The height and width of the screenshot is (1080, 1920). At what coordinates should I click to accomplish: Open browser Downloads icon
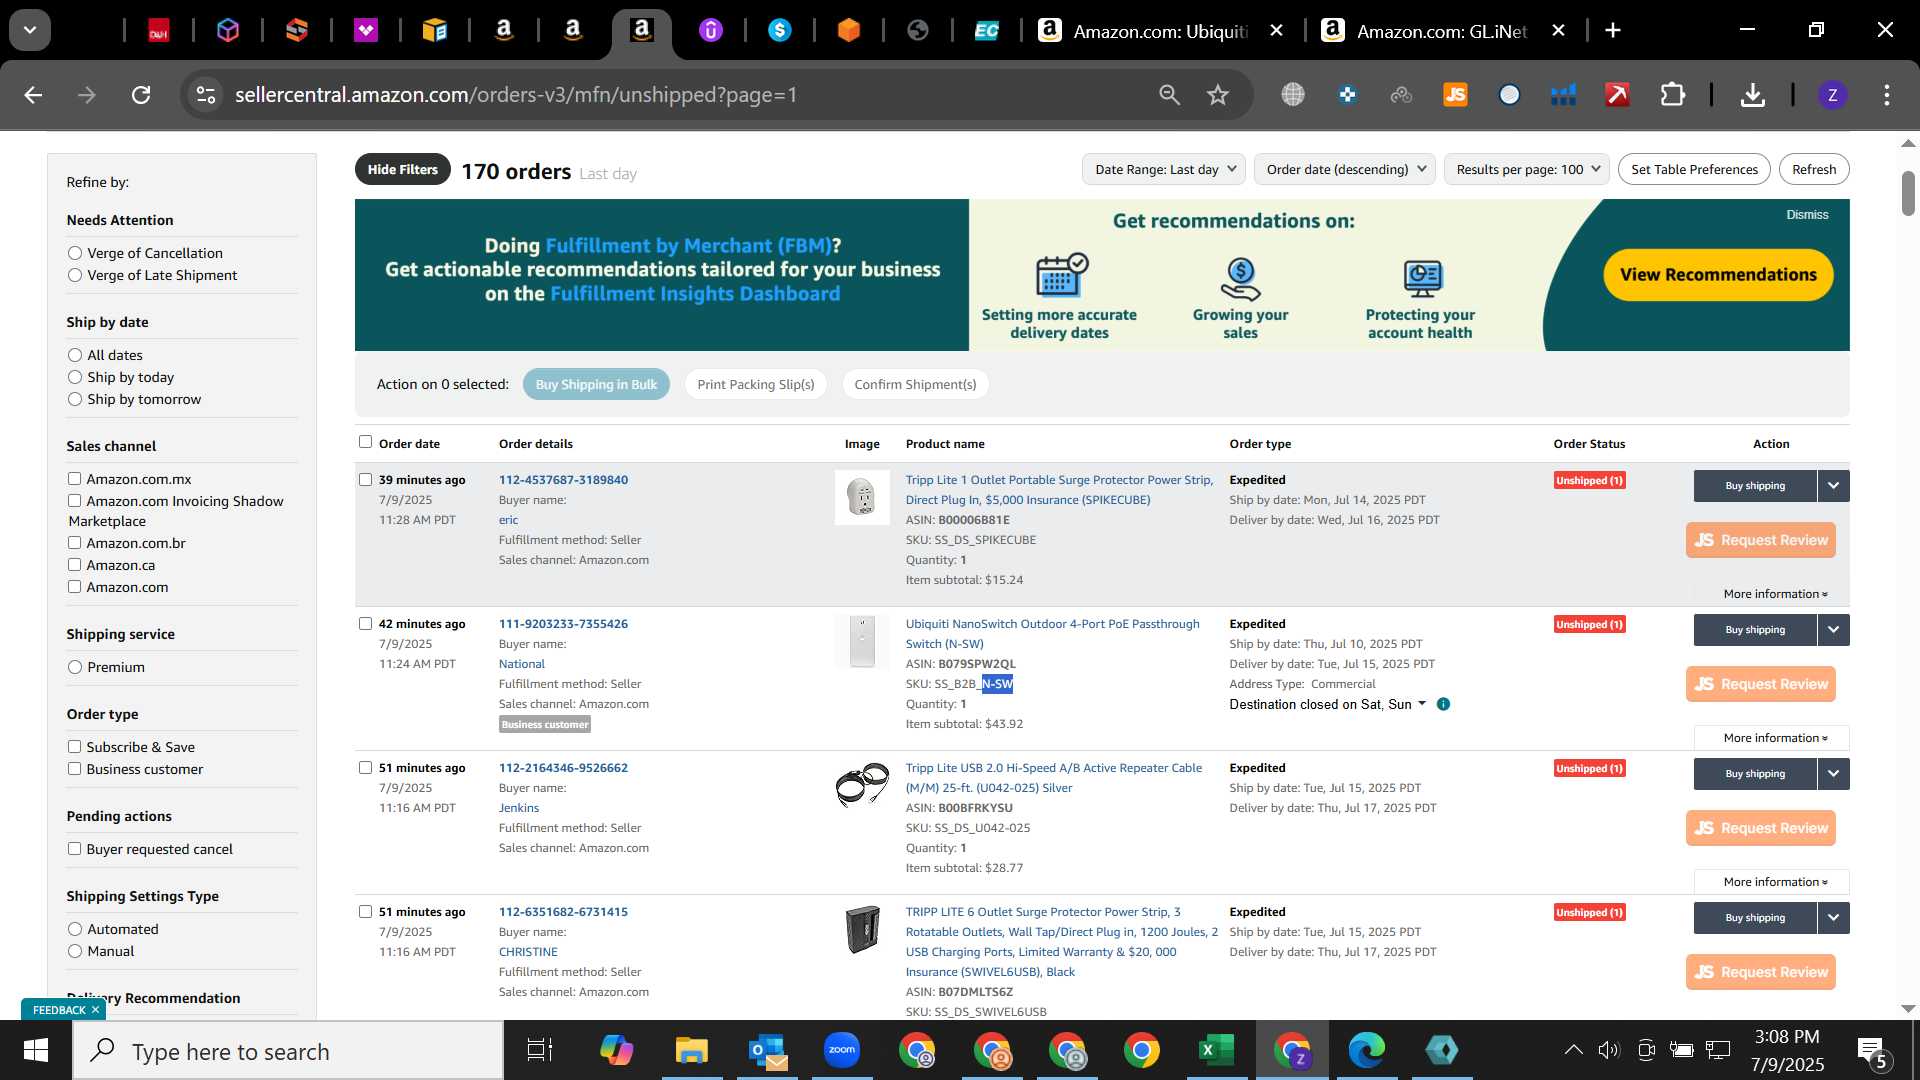coord(1752,95)
